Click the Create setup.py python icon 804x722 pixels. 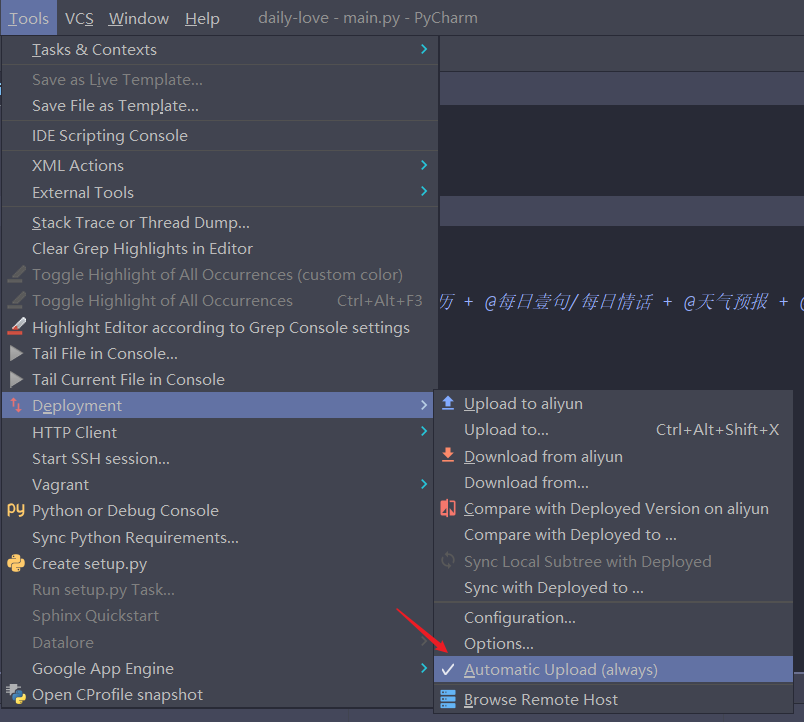click(x=16, y=563)
